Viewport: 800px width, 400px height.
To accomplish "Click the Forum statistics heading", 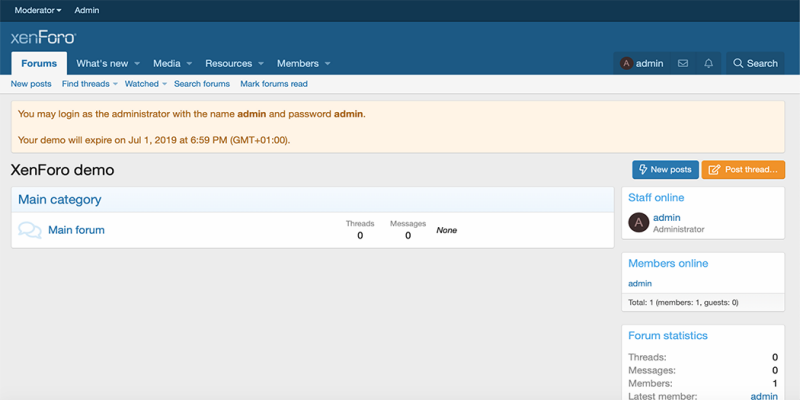I will pos(668,336).
